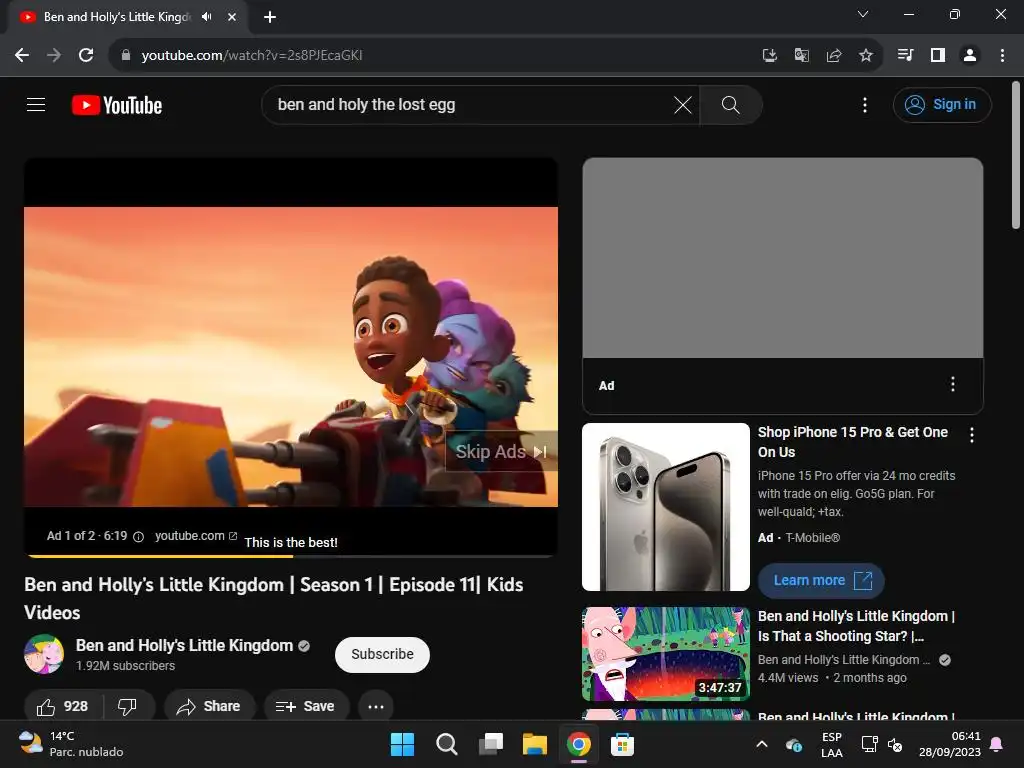Open Task View on the taskbar
Screen dimensions: 1024x768
coord(491,744)
